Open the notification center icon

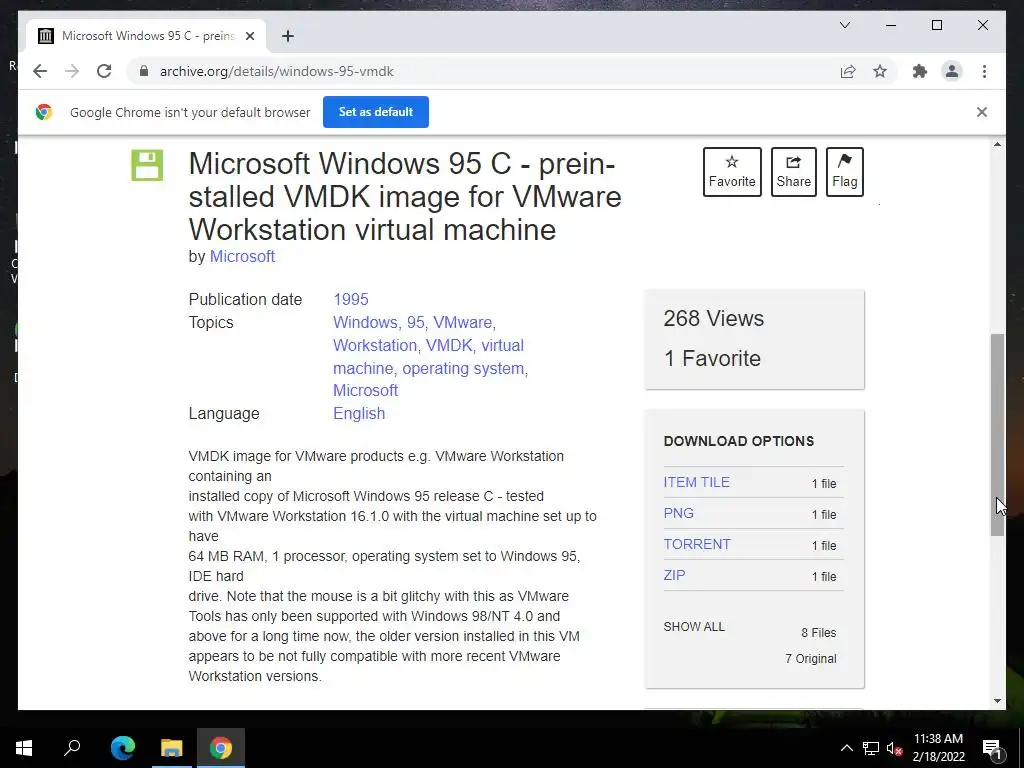tap(991, 748)
